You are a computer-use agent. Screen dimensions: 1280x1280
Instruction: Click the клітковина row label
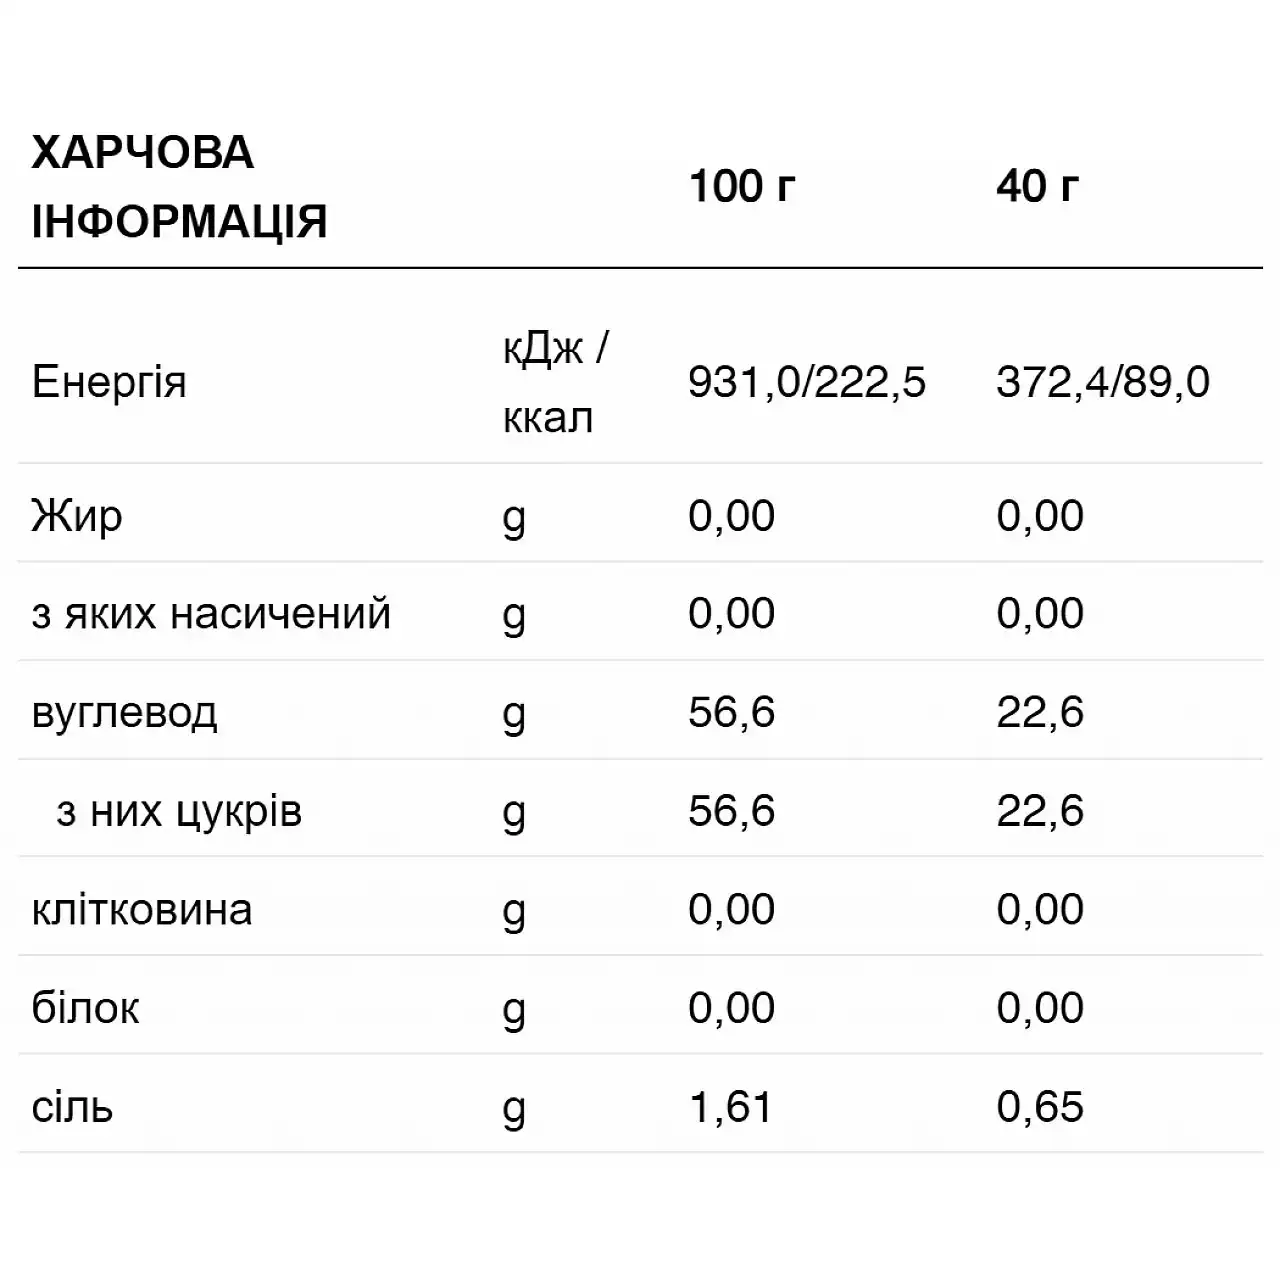point(142,910)
